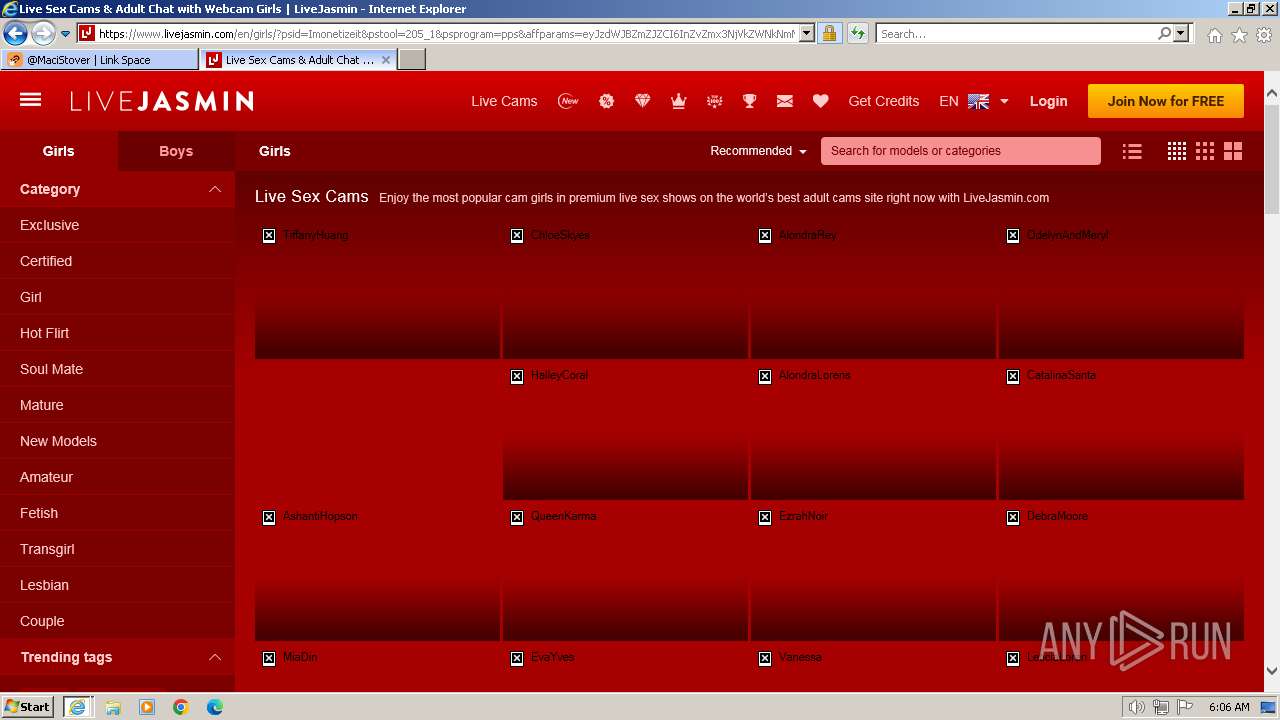Viewport: 1280px width, 720px height.
Task: Open the trophy awards icon
Action: [x=749, y=101]
